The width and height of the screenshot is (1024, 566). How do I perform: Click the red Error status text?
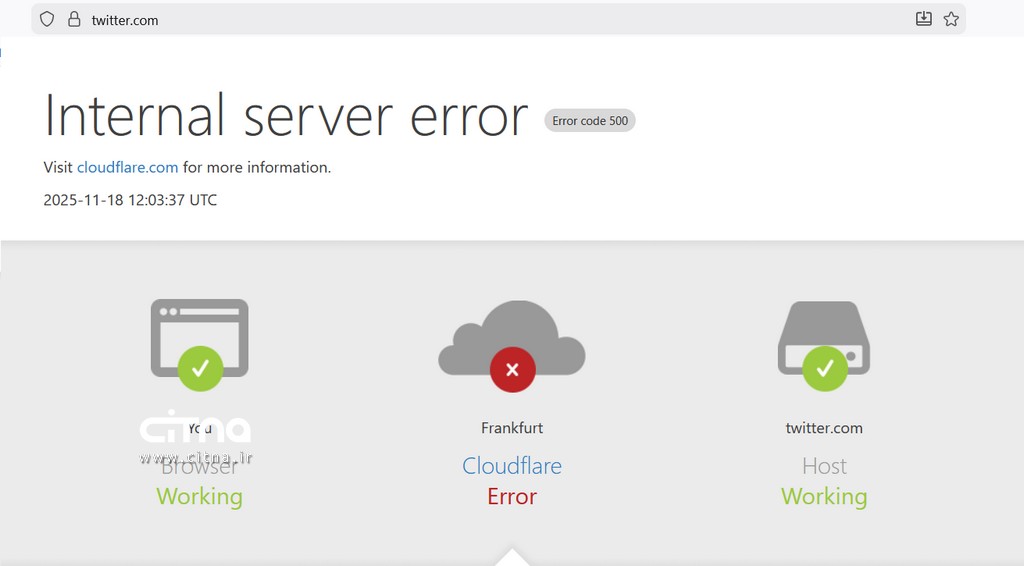[x=512, y=496]
